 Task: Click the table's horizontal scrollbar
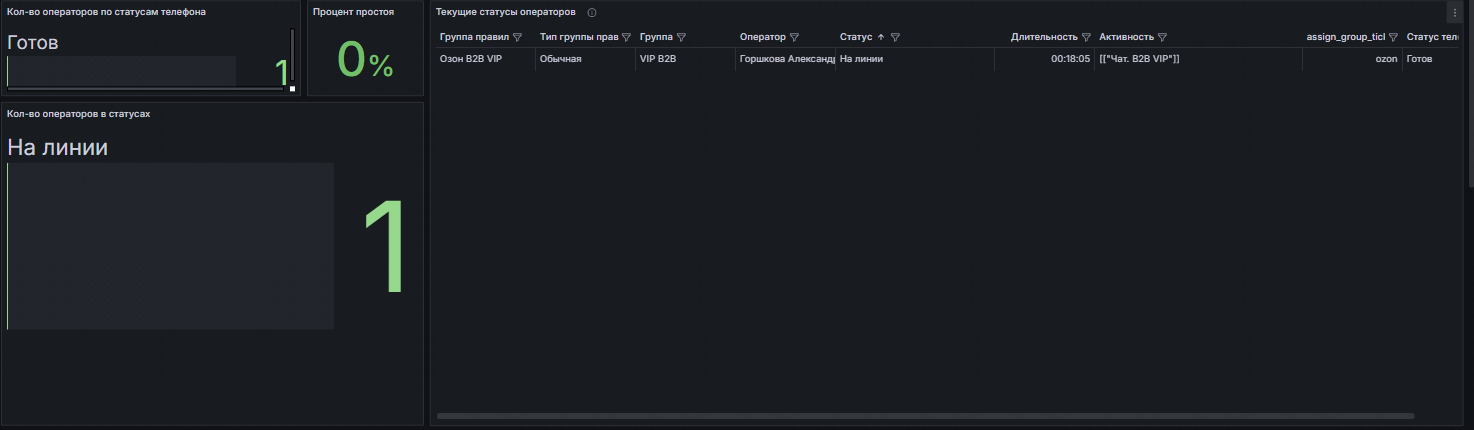(925, 415)
